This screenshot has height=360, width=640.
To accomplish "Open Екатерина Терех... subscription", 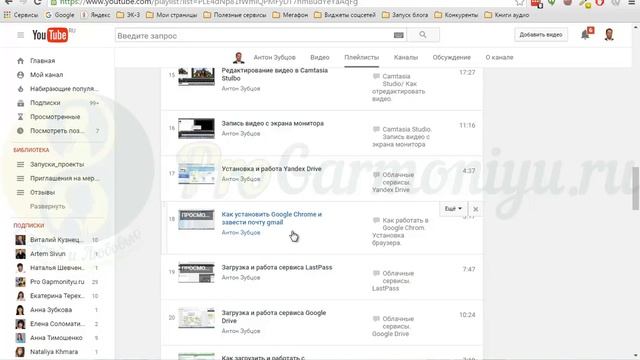I will [57, 296].
